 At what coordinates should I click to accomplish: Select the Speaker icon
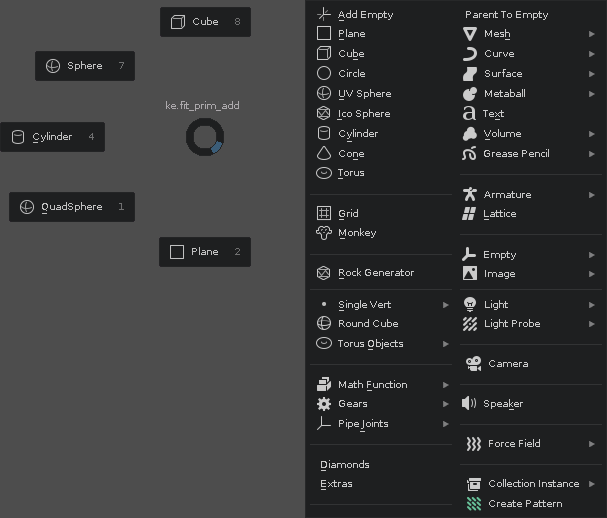coord(469,404)
